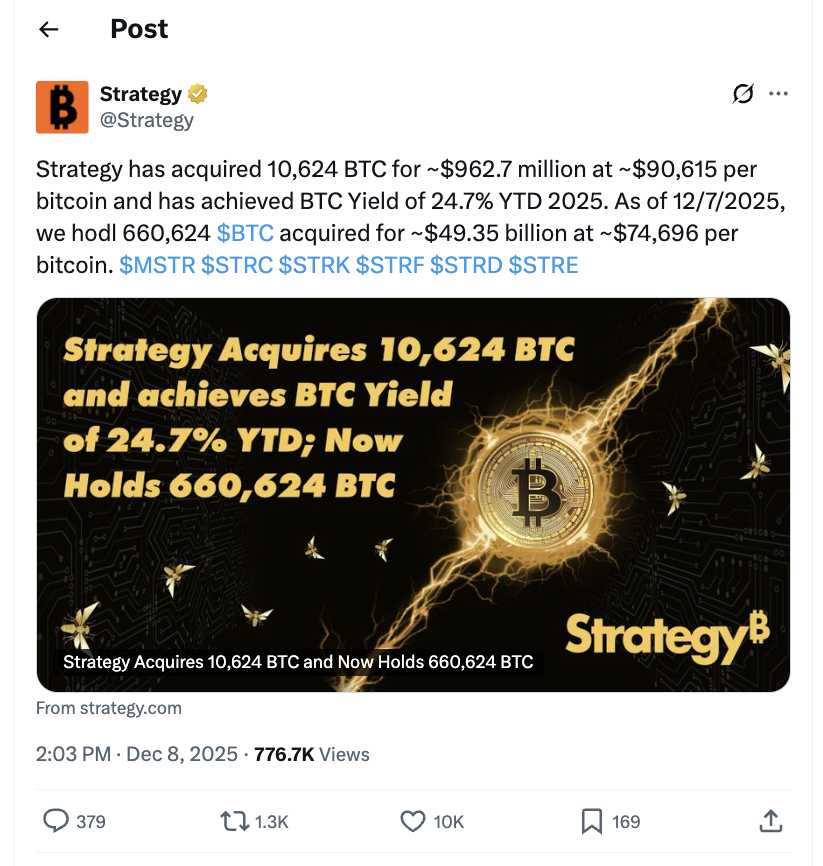Select the Post header title
The height and width of the screenshot is (866, 823).
[x=139, y=29]
